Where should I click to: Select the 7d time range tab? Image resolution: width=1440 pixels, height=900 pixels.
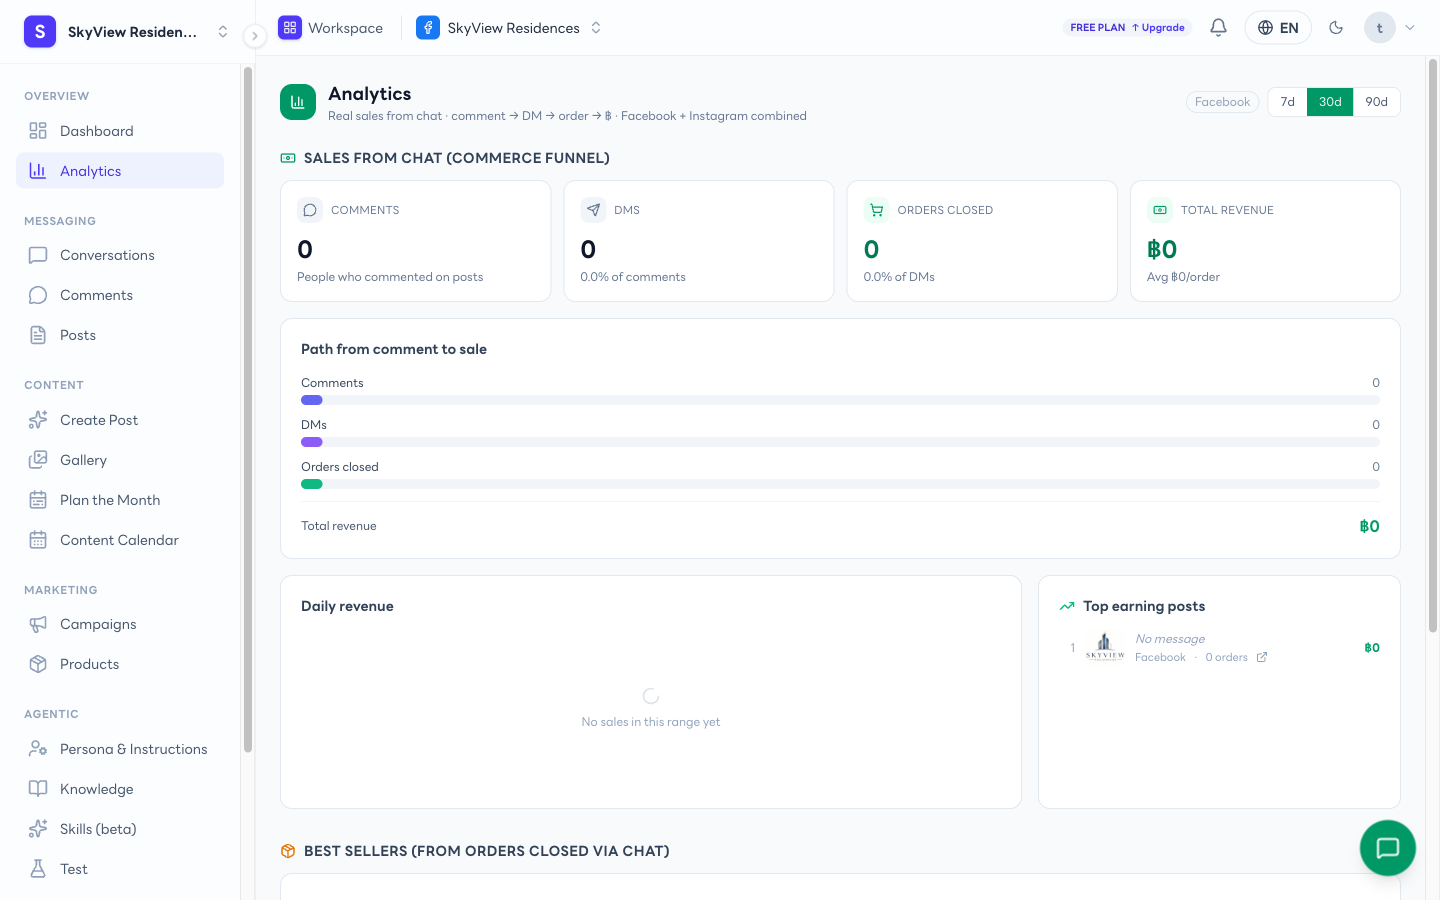[1288, 102]
